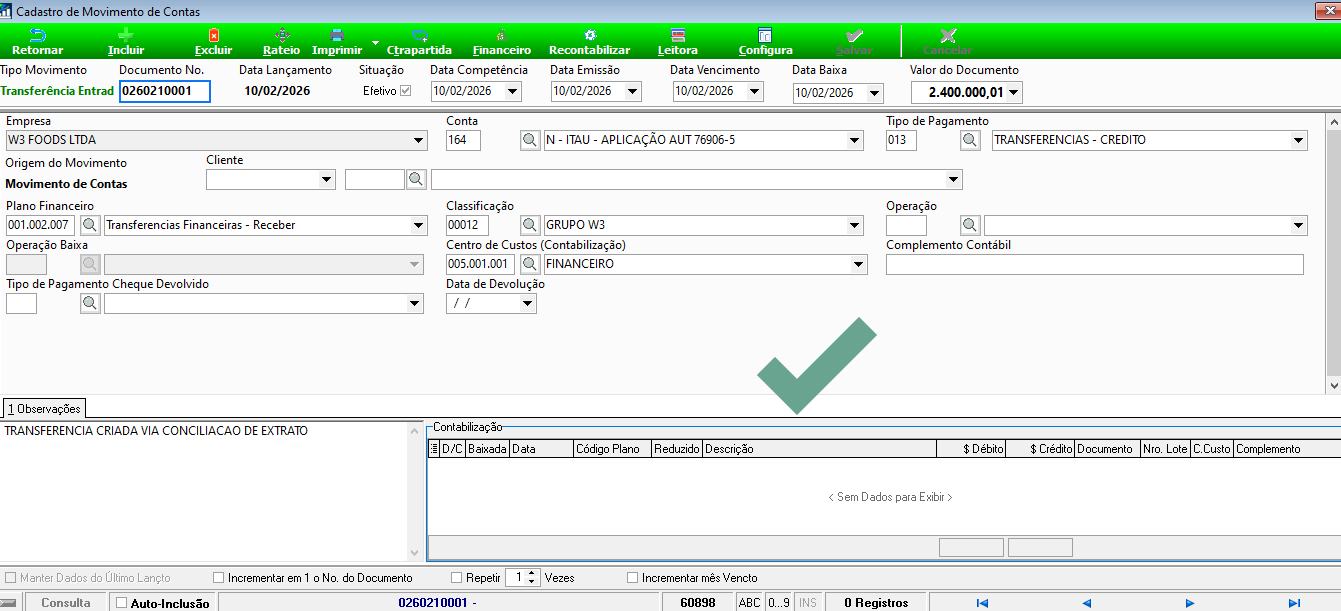The width and height of the screenshot is (1341, 611).
Task: Open the Centro de Custos lookup magnifier
Action: pos(530,264)
